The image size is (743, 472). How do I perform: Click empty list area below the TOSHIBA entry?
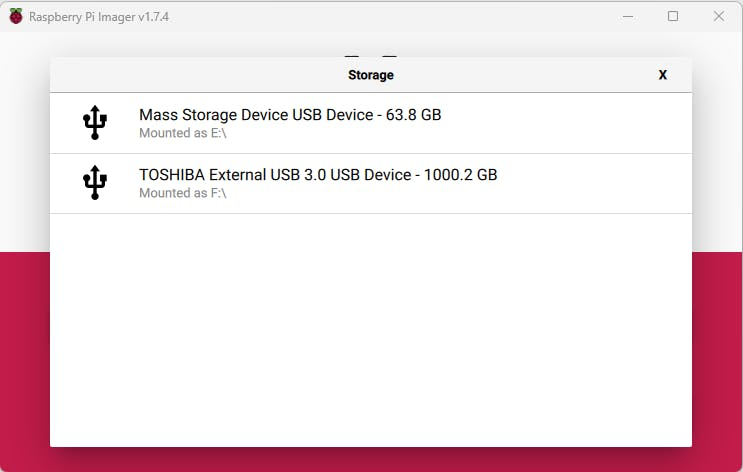tap(370, 330)
